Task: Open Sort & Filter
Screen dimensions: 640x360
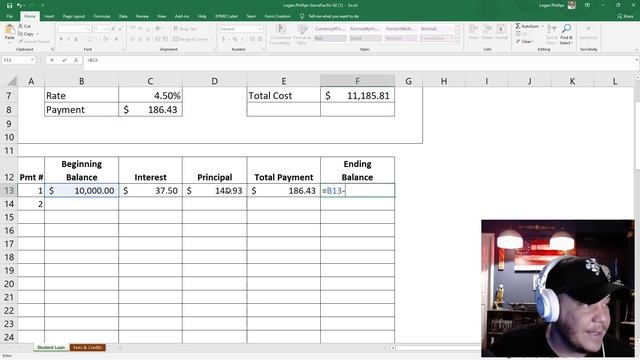Action: 551,34
